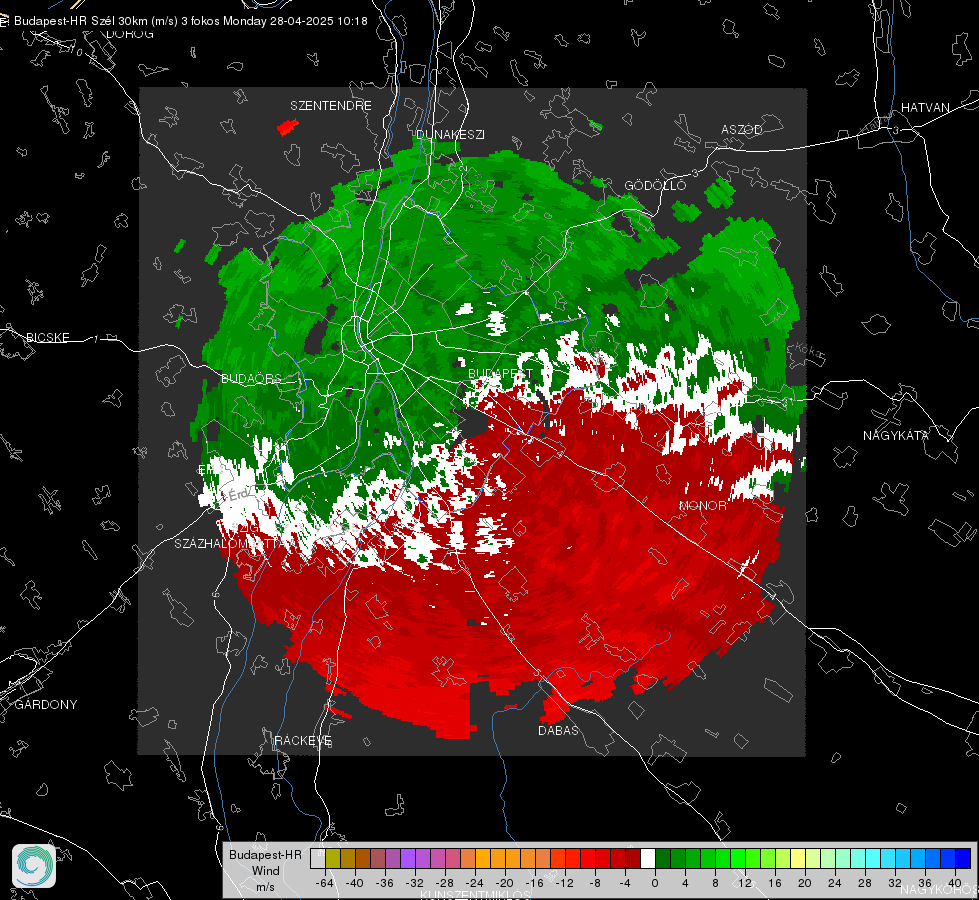The image size is (979, 900).
Task: Click the swirl weather service logo
Action: coord(34,866)
